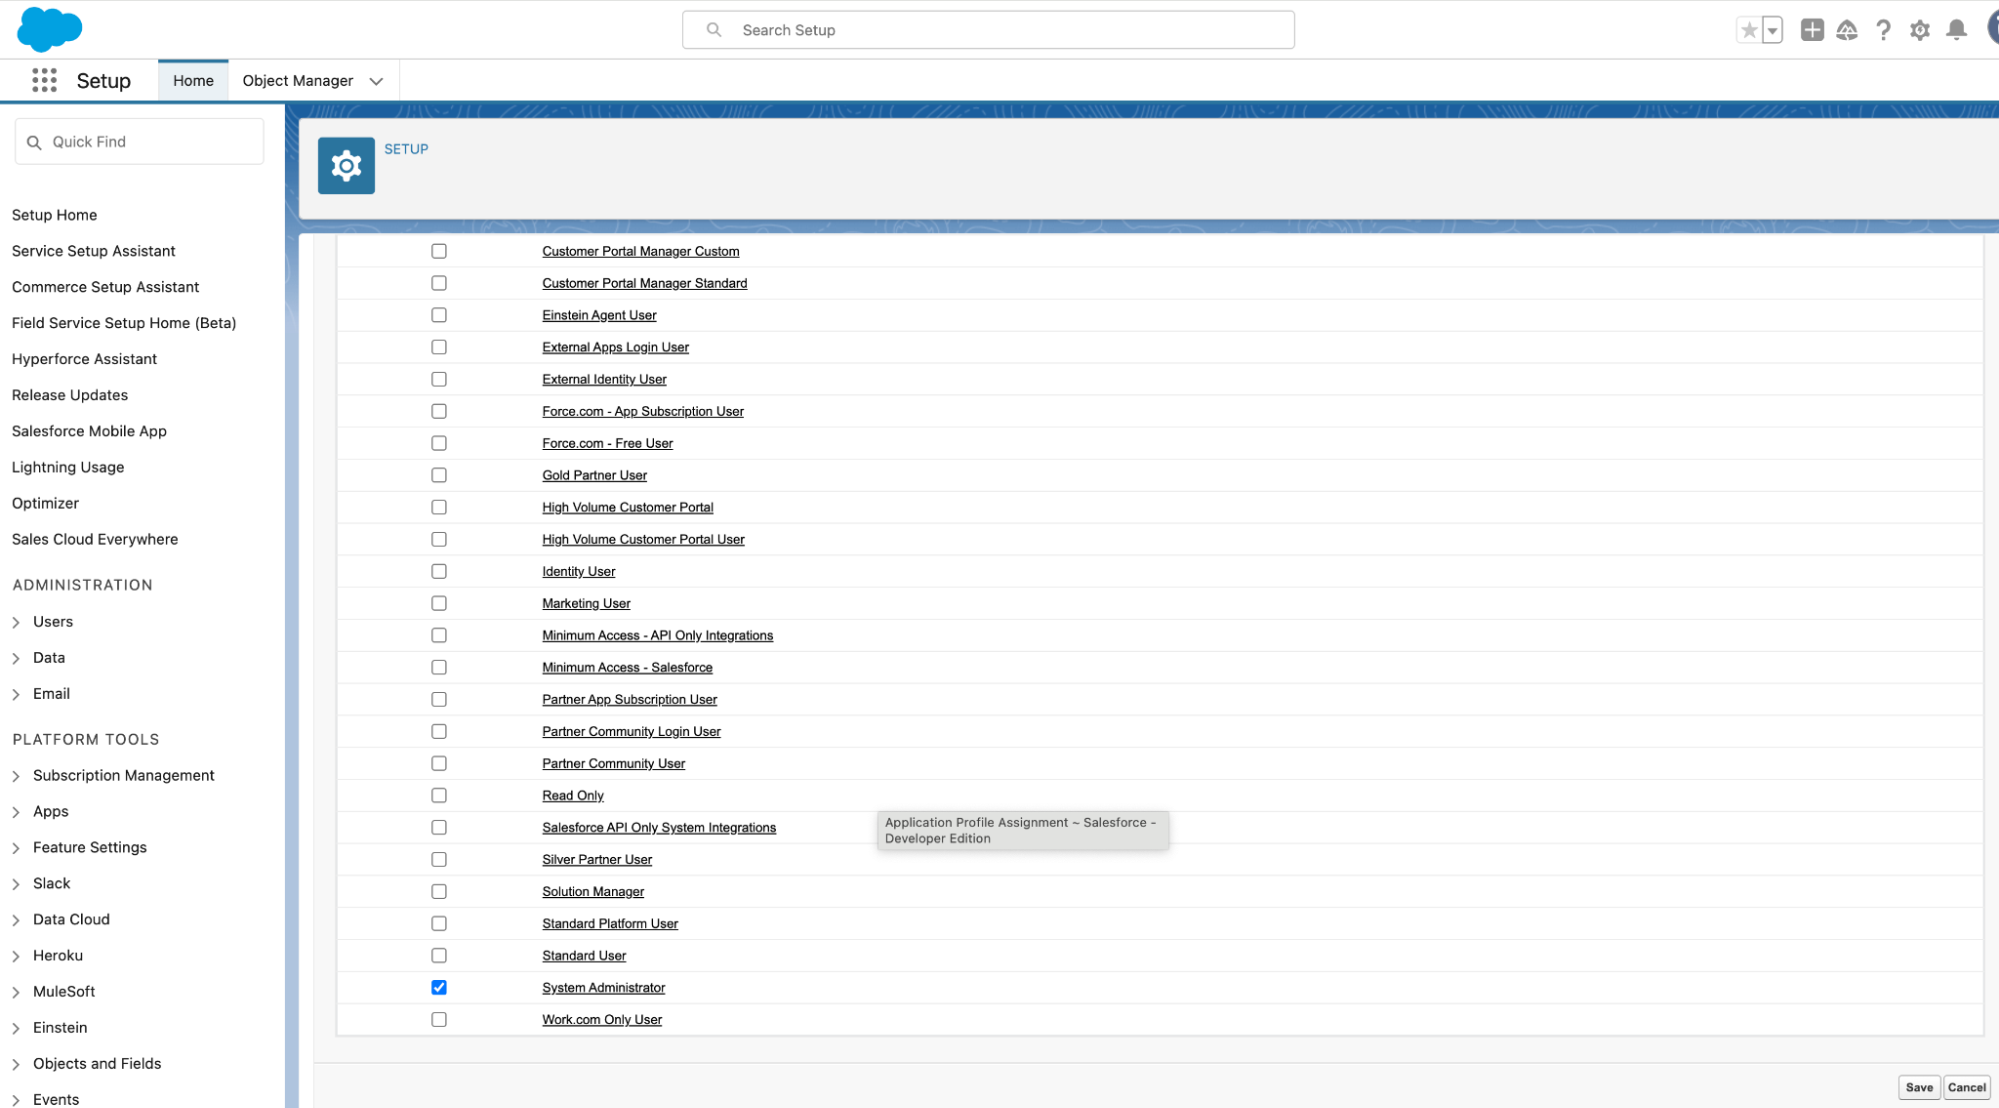Open the Favorites list dropdown arrow
Screen dimensions: 1999x1108
click(1772, 30)
